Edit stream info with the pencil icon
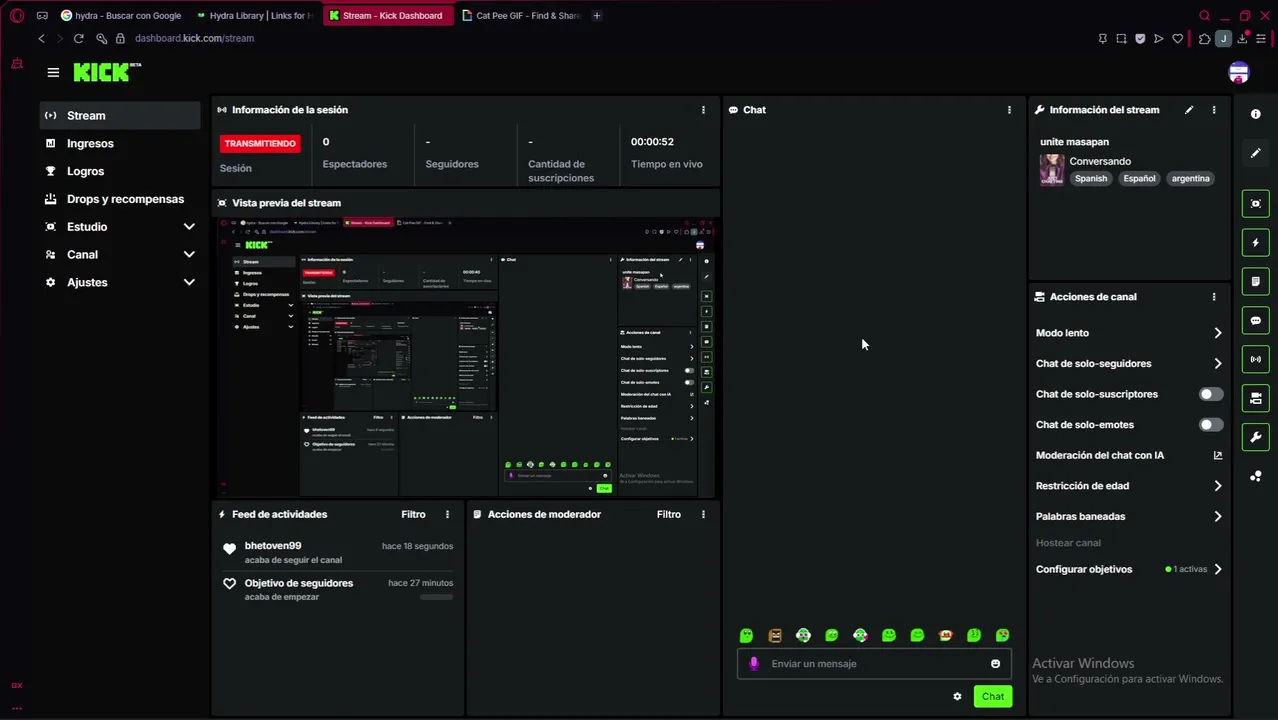This screenshot has height=720, width=1278. point(1189,110)
